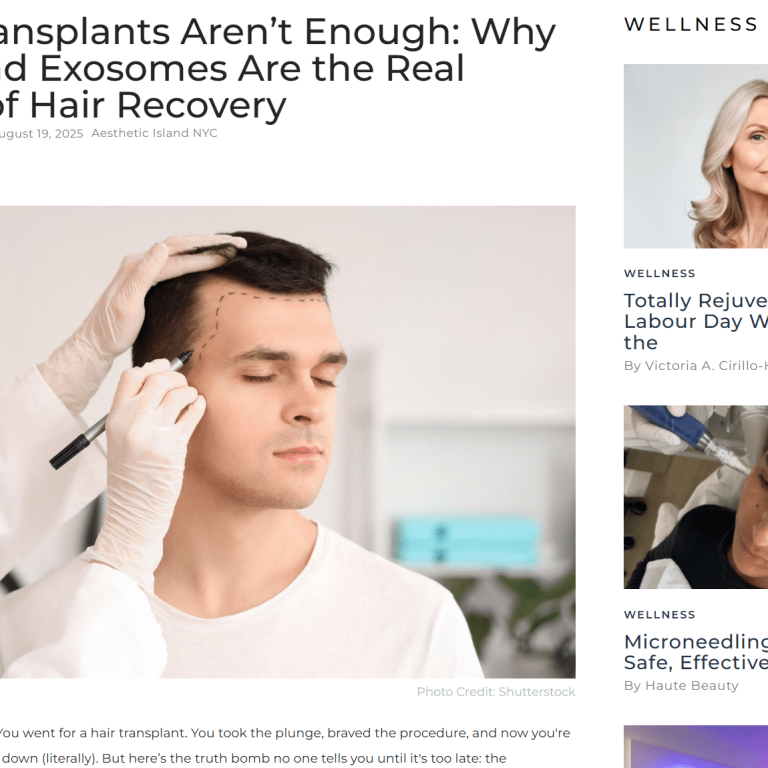Screen dimensions: 768x768
Task: Open the Totally Rejuvenated Labour Day article
Action: coord(696,321)
